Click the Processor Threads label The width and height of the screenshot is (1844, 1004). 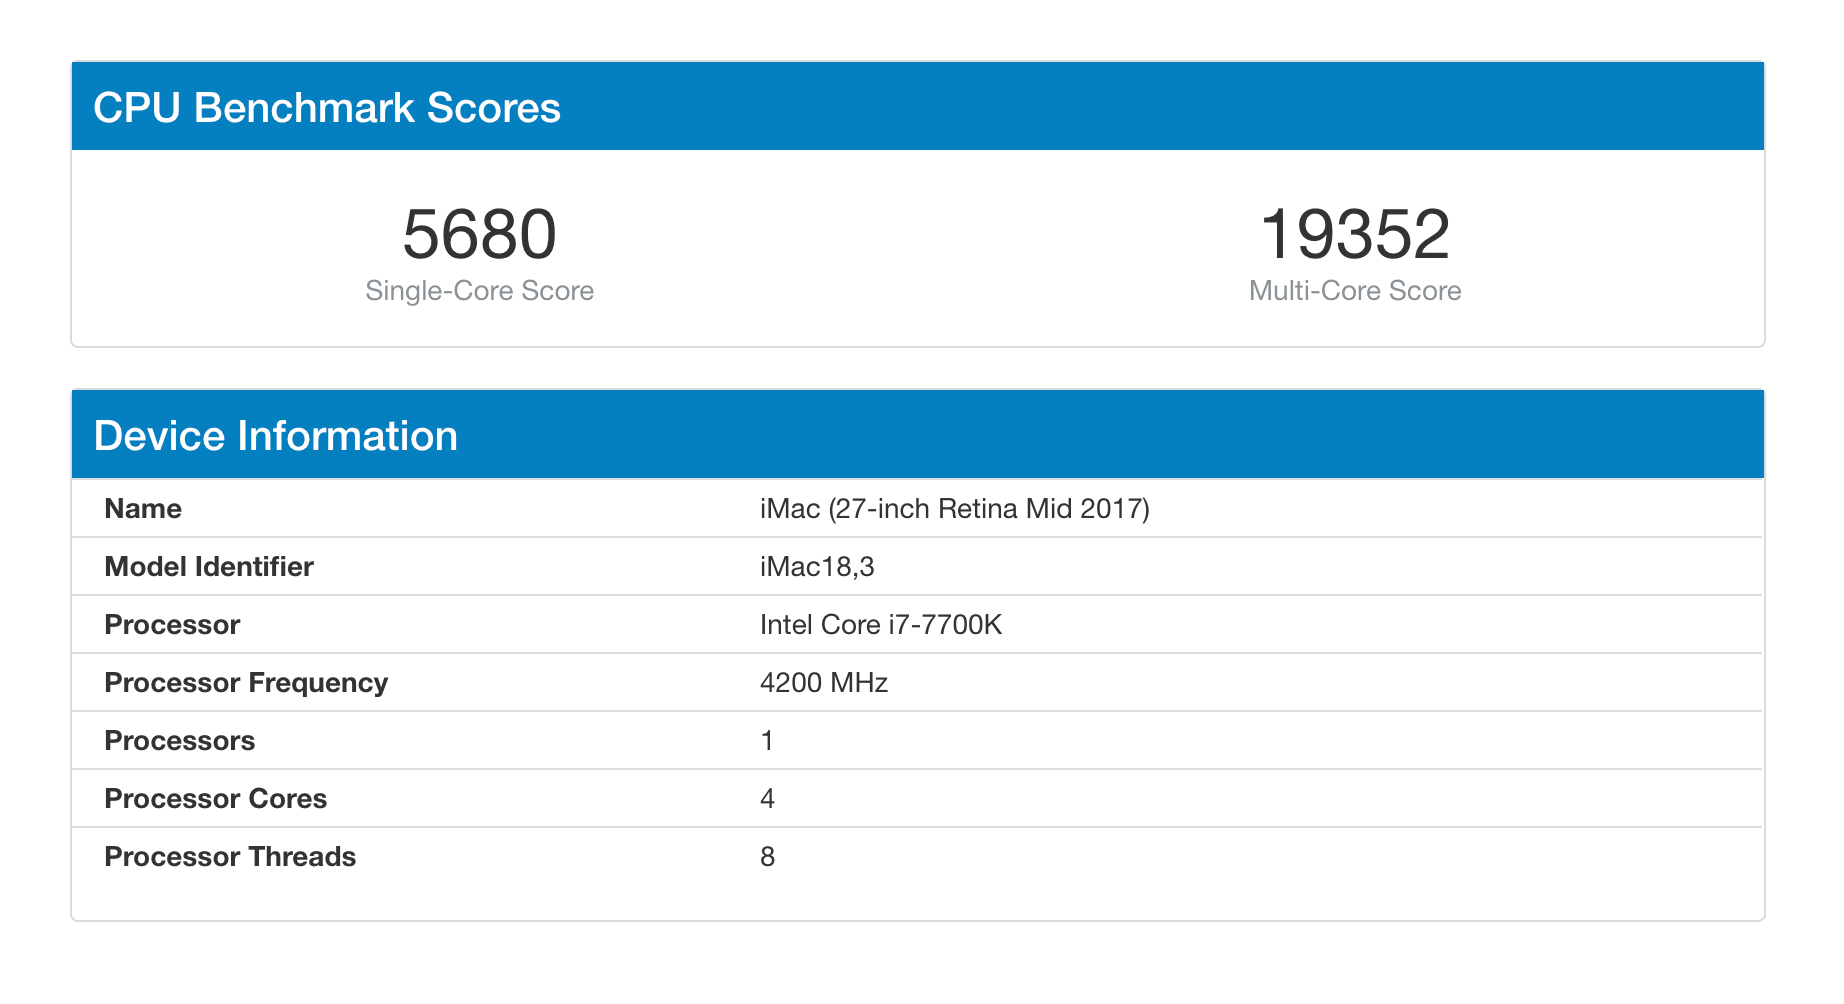[230, 857]
